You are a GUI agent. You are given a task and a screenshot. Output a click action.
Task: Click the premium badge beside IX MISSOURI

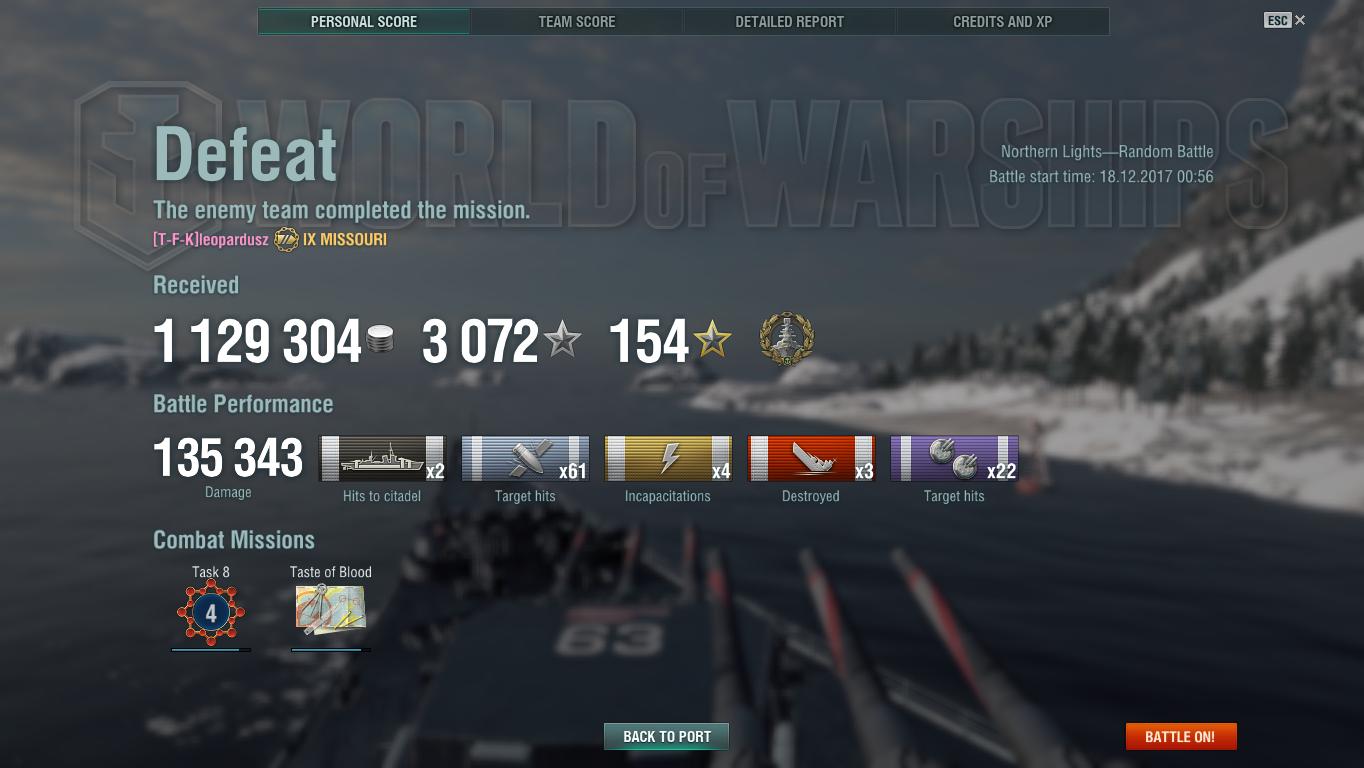286,240
